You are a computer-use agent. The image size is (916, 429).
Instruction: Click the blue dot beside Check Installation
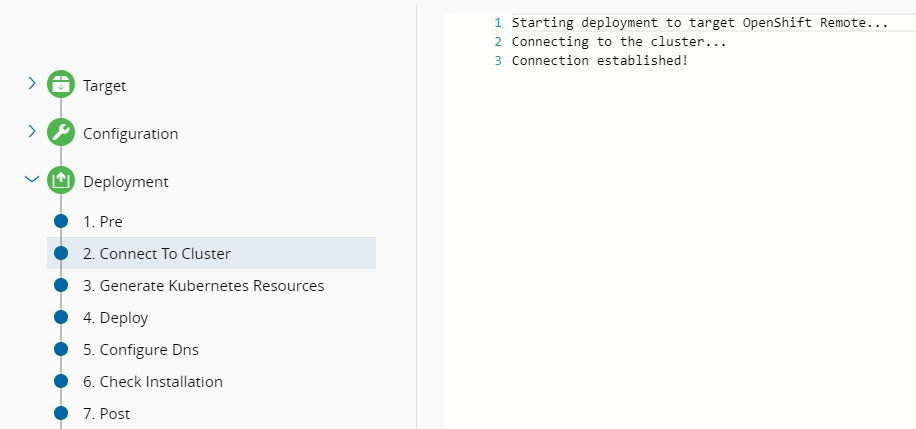61,381
